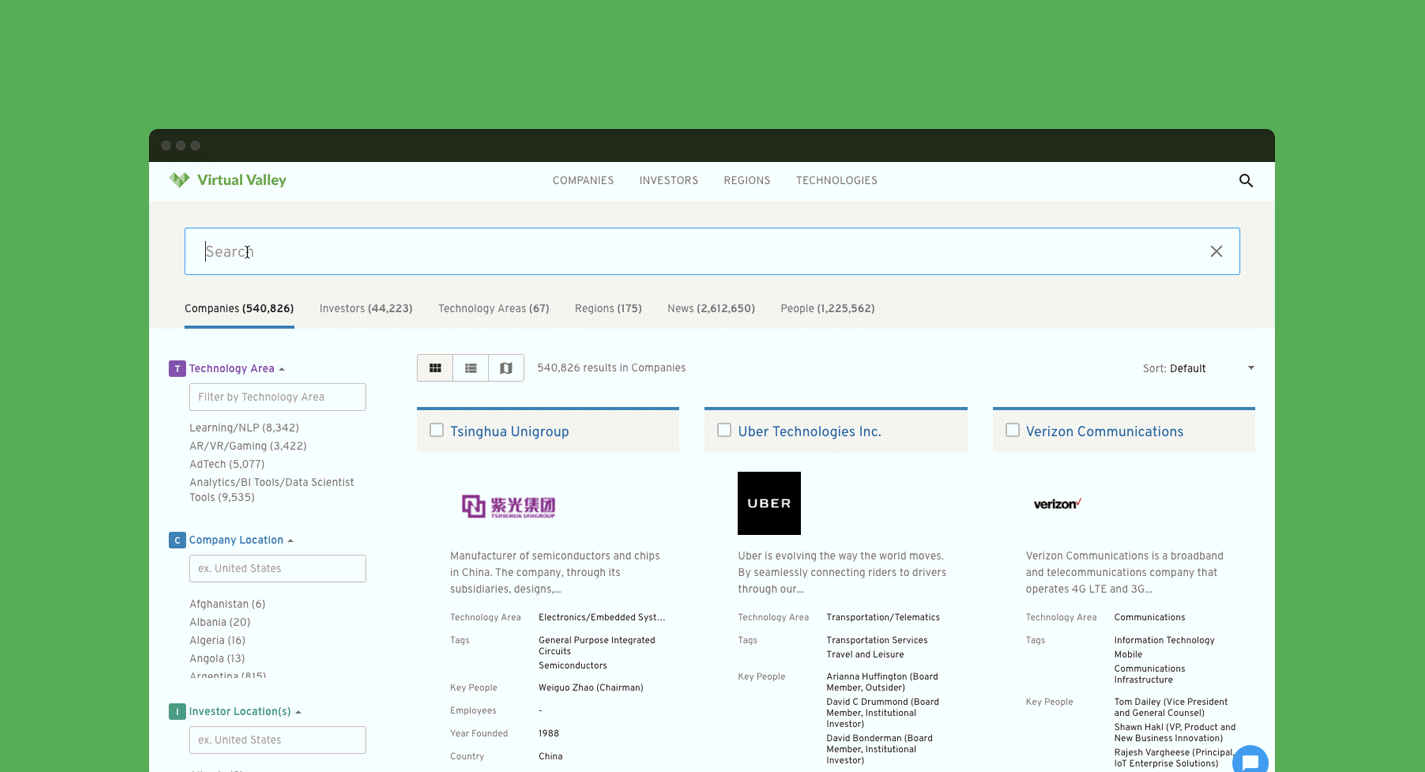Tick the Verizon Communications checkbox
The image size is (1425, 772).
[1012, 430]
